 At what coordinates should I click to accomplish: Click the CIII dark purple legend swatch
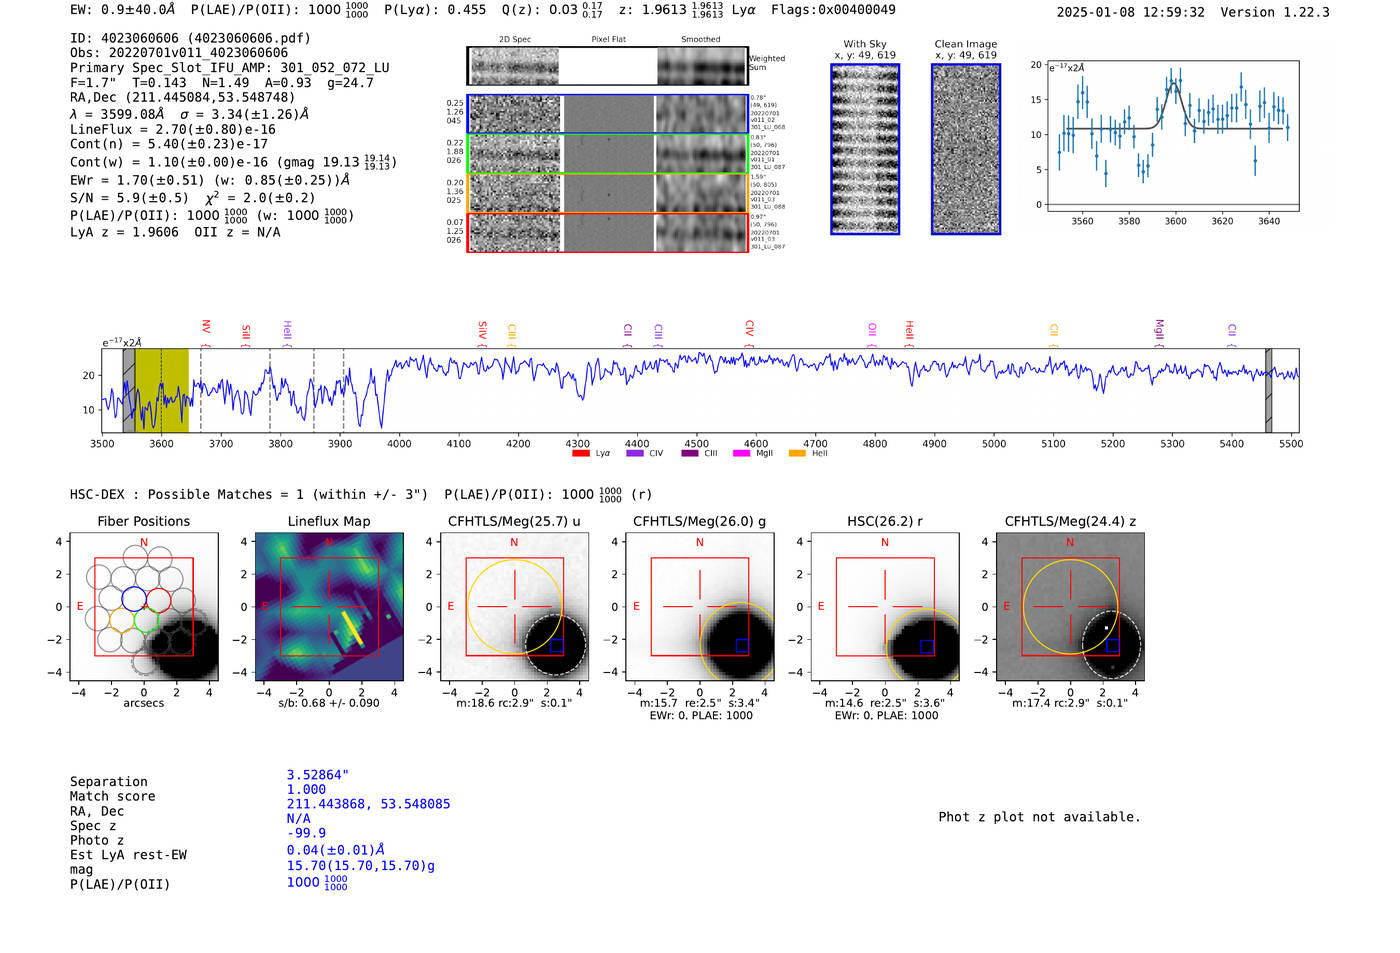[x=690, y=453]
